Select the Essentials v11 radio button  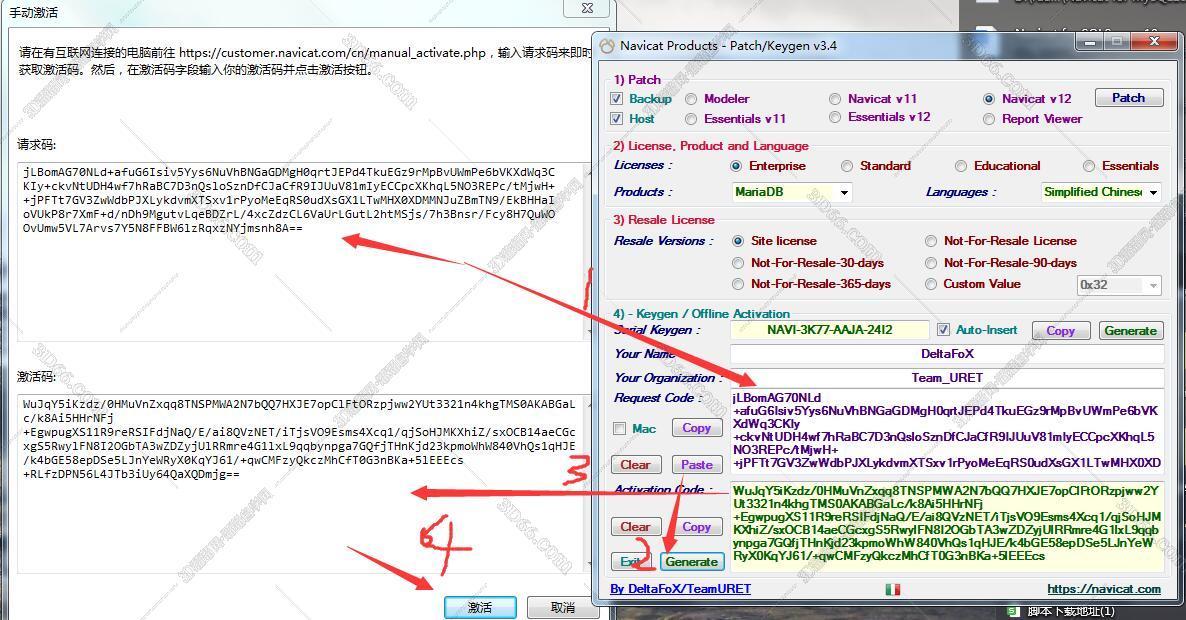click(x=691, y=119)
